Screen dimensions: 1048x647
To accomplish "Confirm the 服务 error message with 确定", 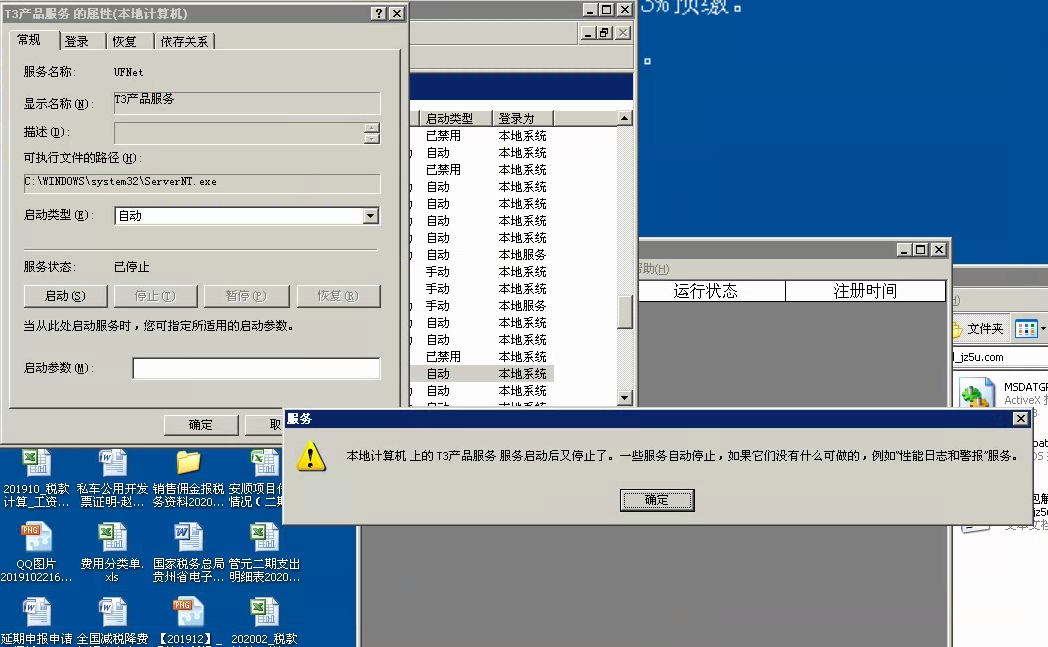I will coord(657,500).
